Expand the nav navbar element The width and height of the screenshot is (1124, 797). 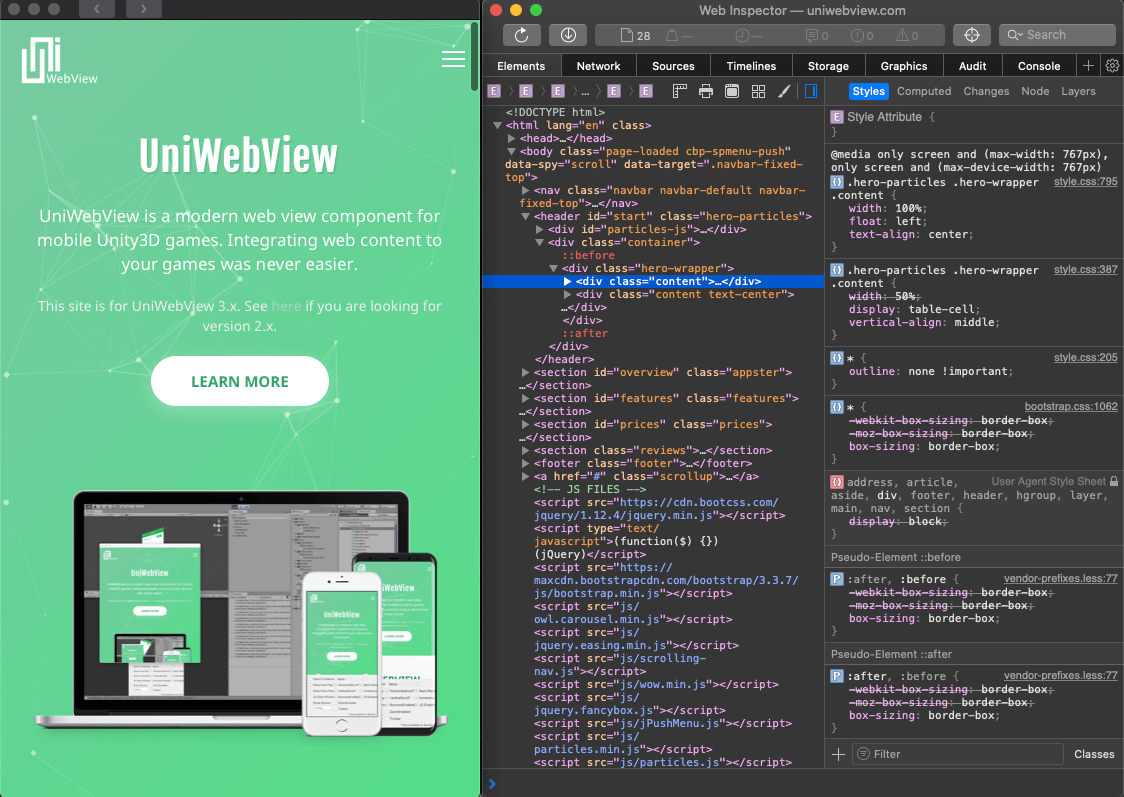(x=526, y=190)
